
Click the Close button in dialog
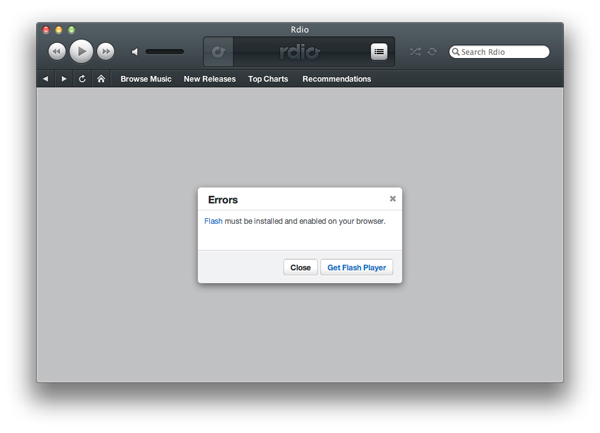click(300, 267)
